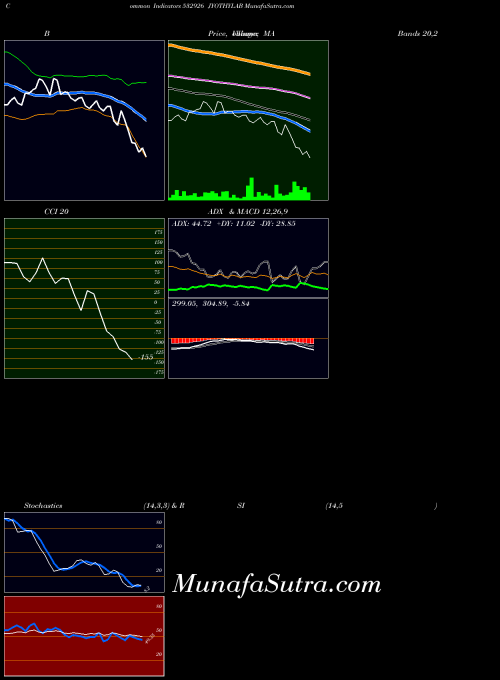Click the '299.05, 304.89, -5.84' MACD values

211,304
